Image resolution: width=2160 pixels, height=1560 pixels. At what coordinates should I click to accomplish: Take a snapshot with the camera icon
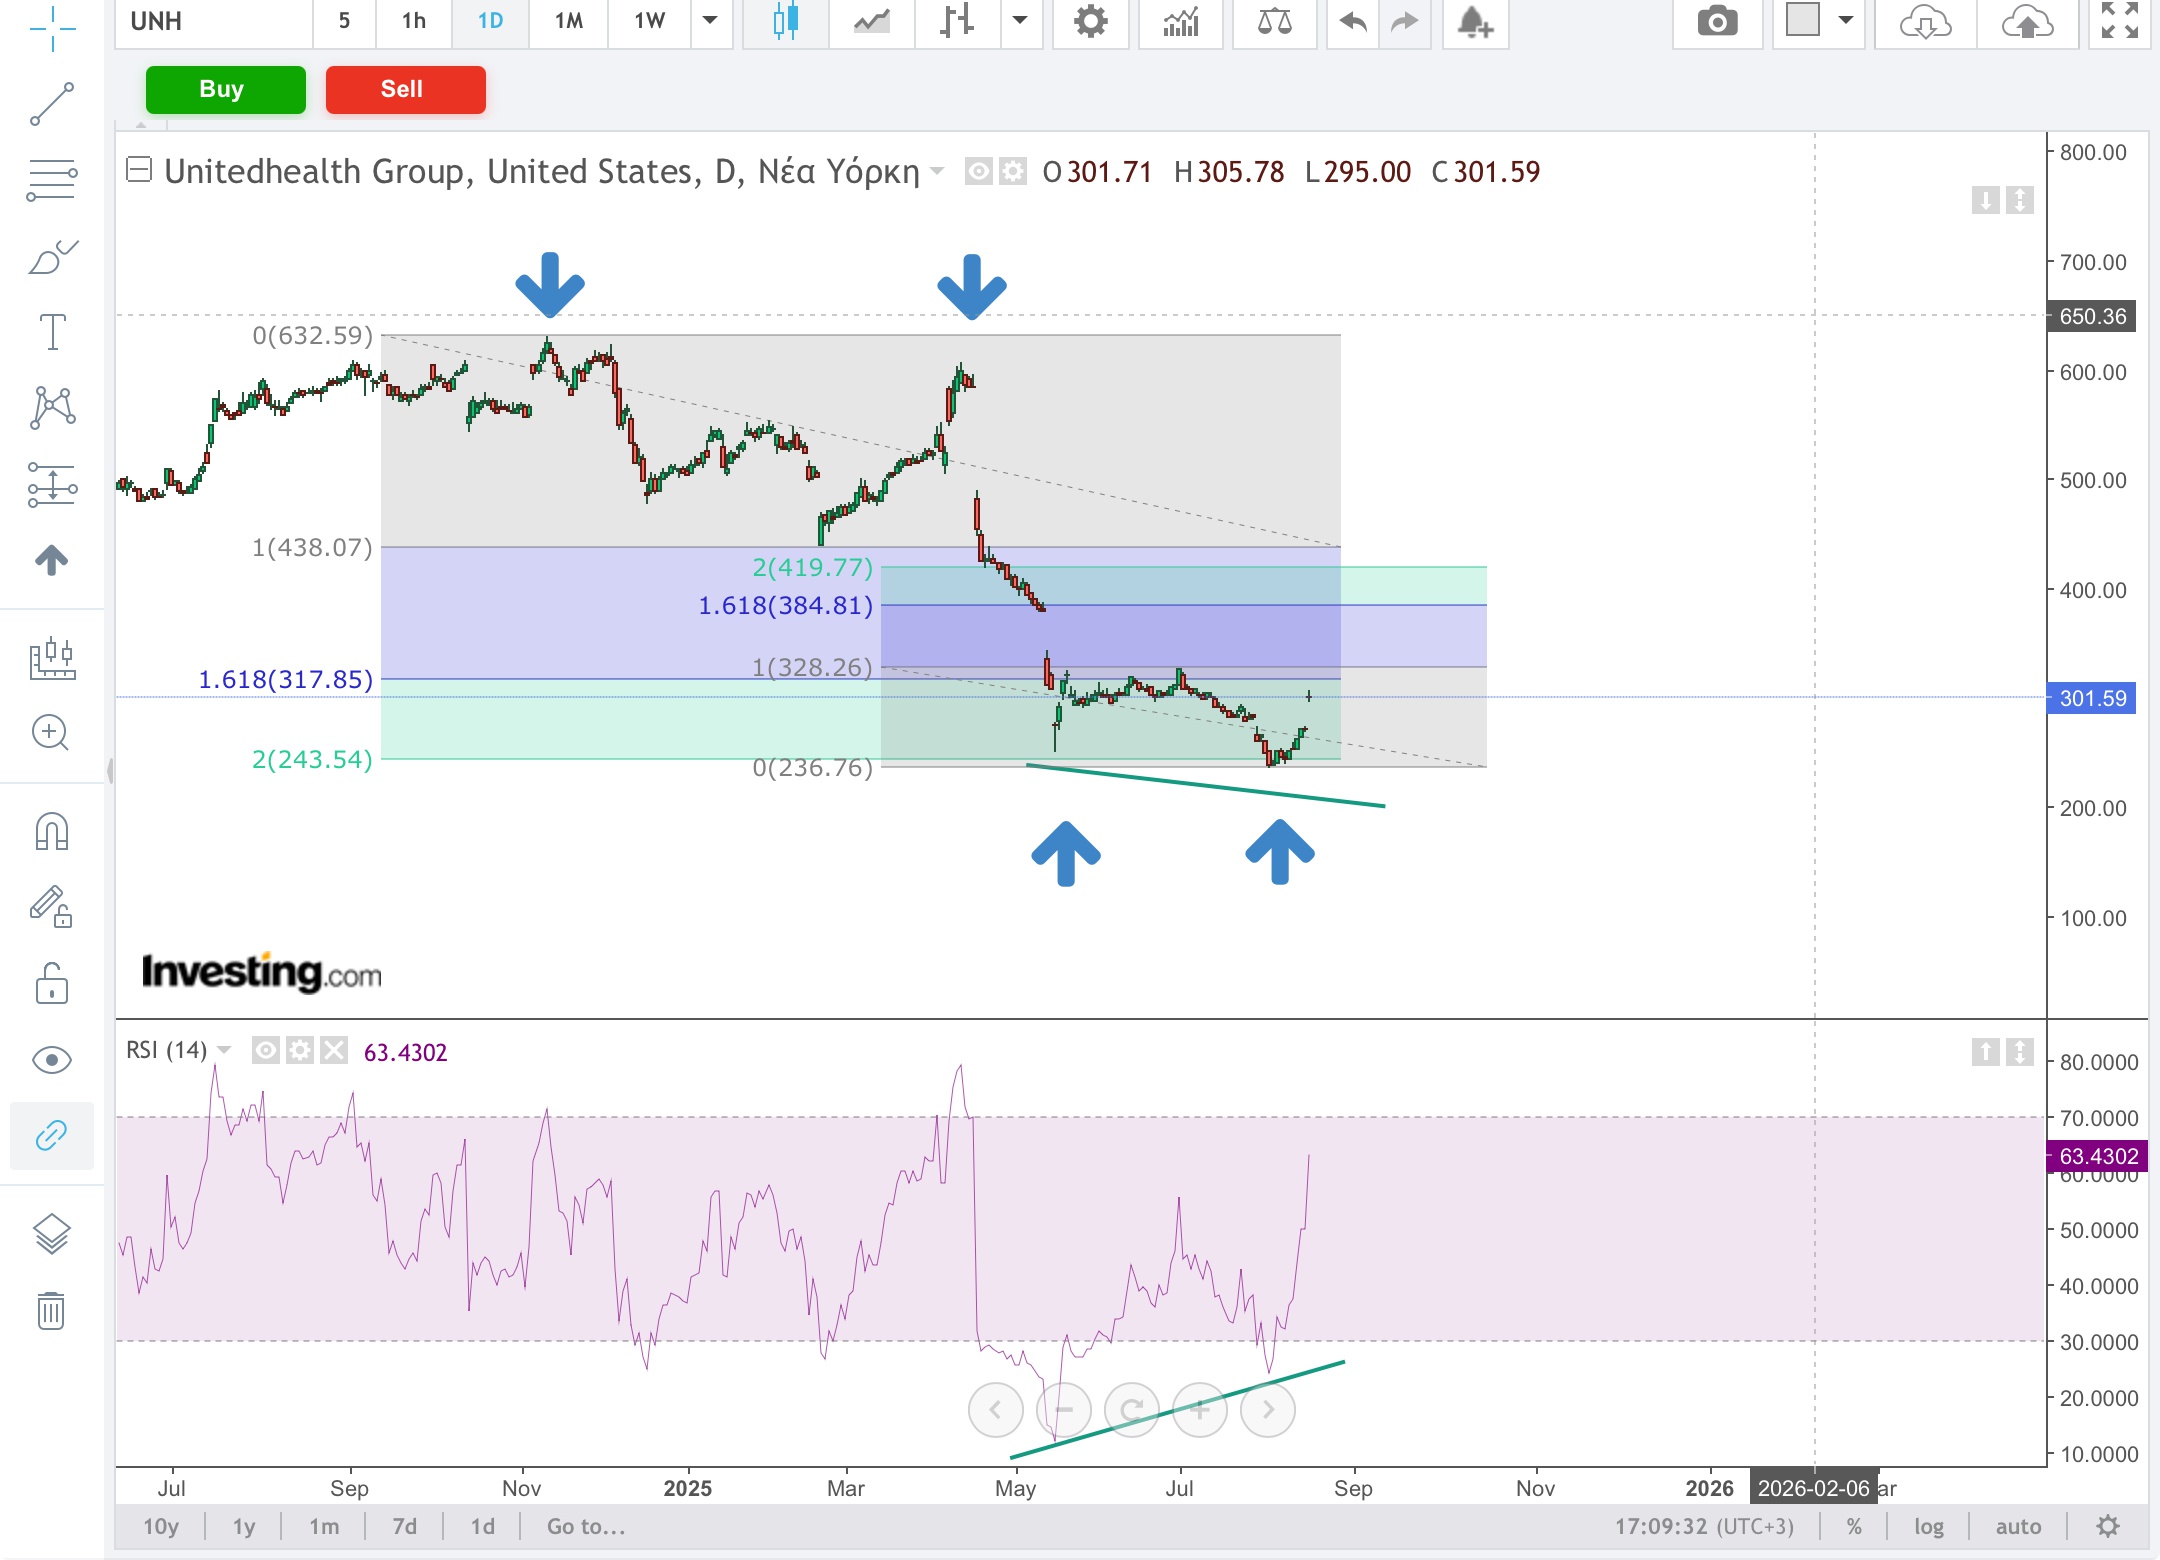coord(1717,21)
